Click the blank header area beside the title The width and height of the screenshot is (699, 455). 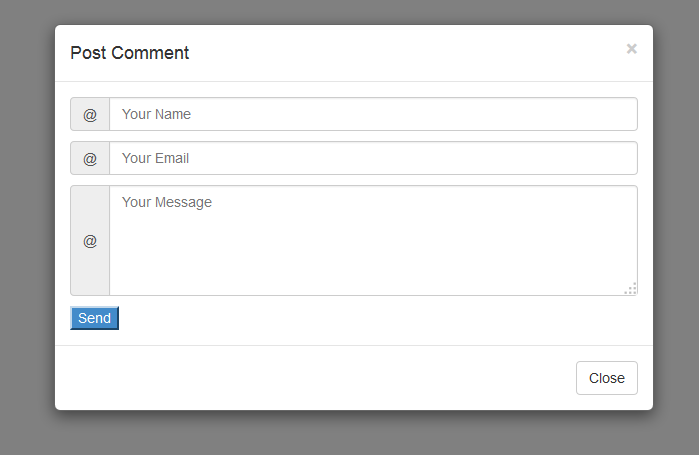pos(401,53)
